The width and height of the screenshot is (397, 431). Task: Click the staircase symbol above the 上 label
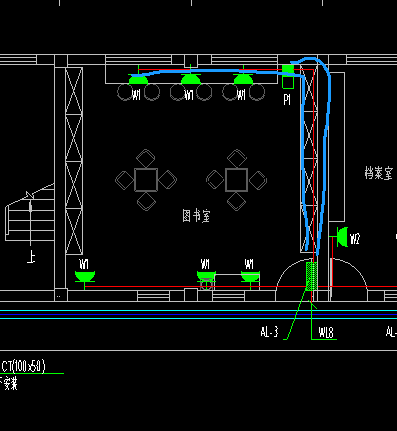point(30,212)
